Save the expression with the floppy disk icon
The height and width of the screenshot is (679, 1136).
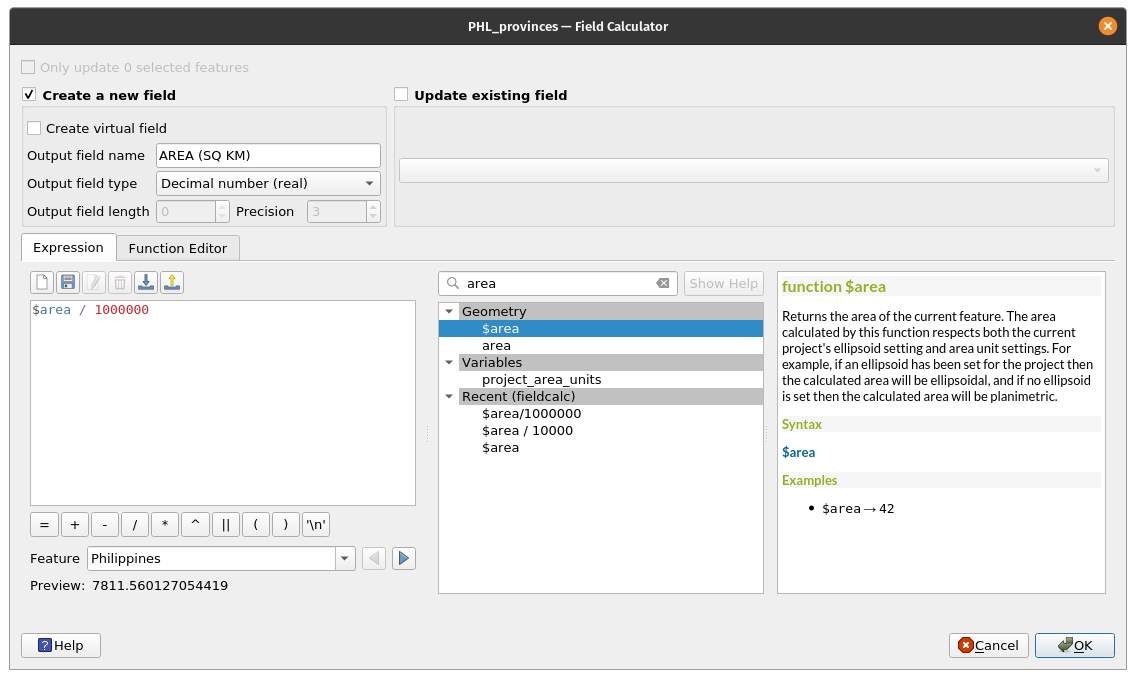pos(68,283)
